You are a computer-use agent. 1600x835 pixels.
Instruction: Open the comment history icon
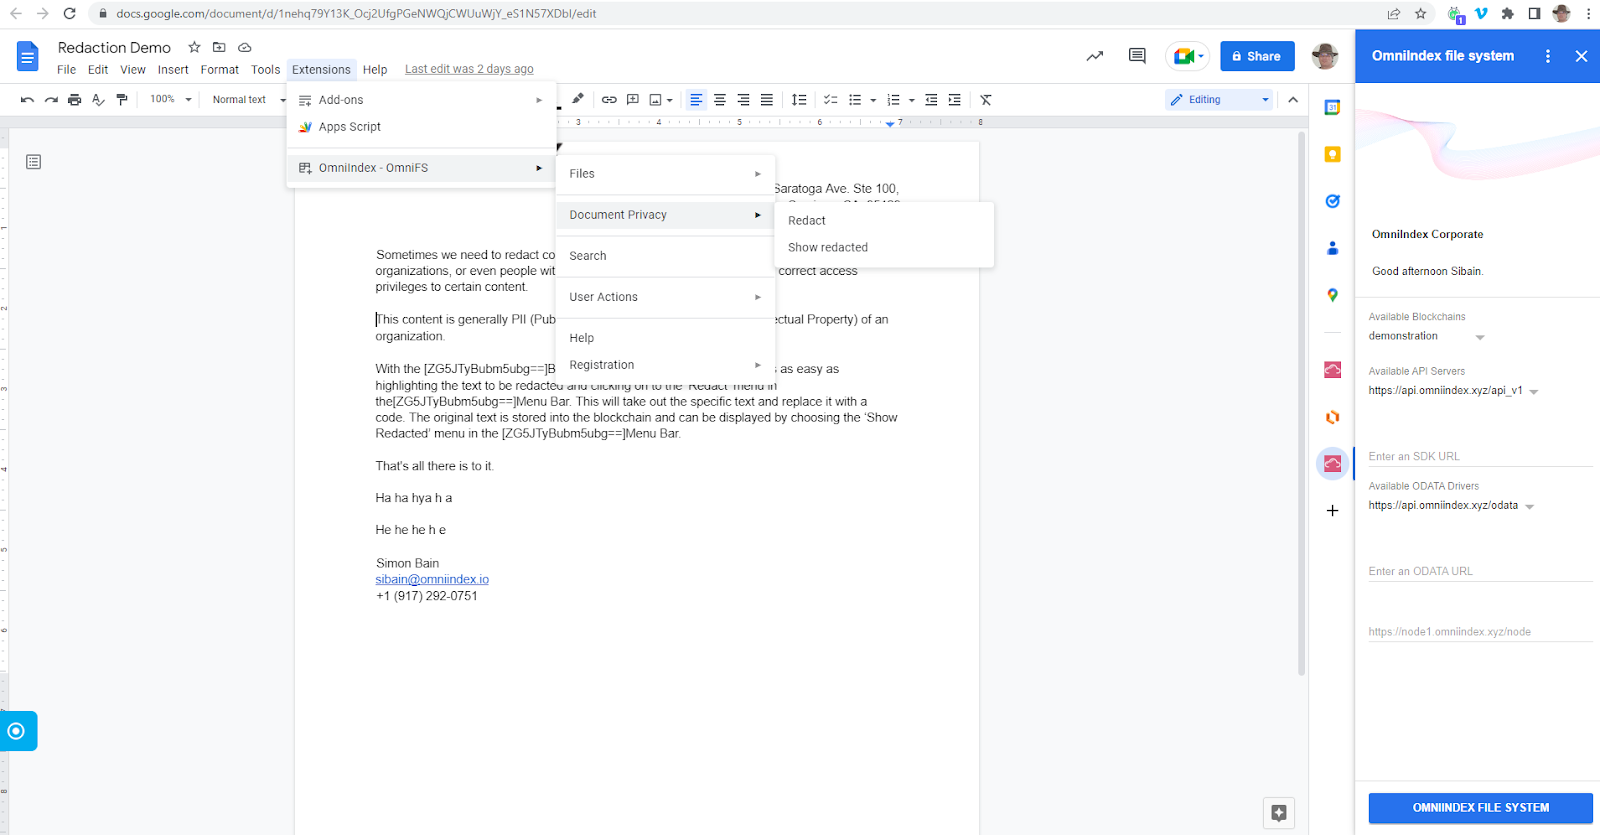pyautogui.click(x=1137, y=56)
